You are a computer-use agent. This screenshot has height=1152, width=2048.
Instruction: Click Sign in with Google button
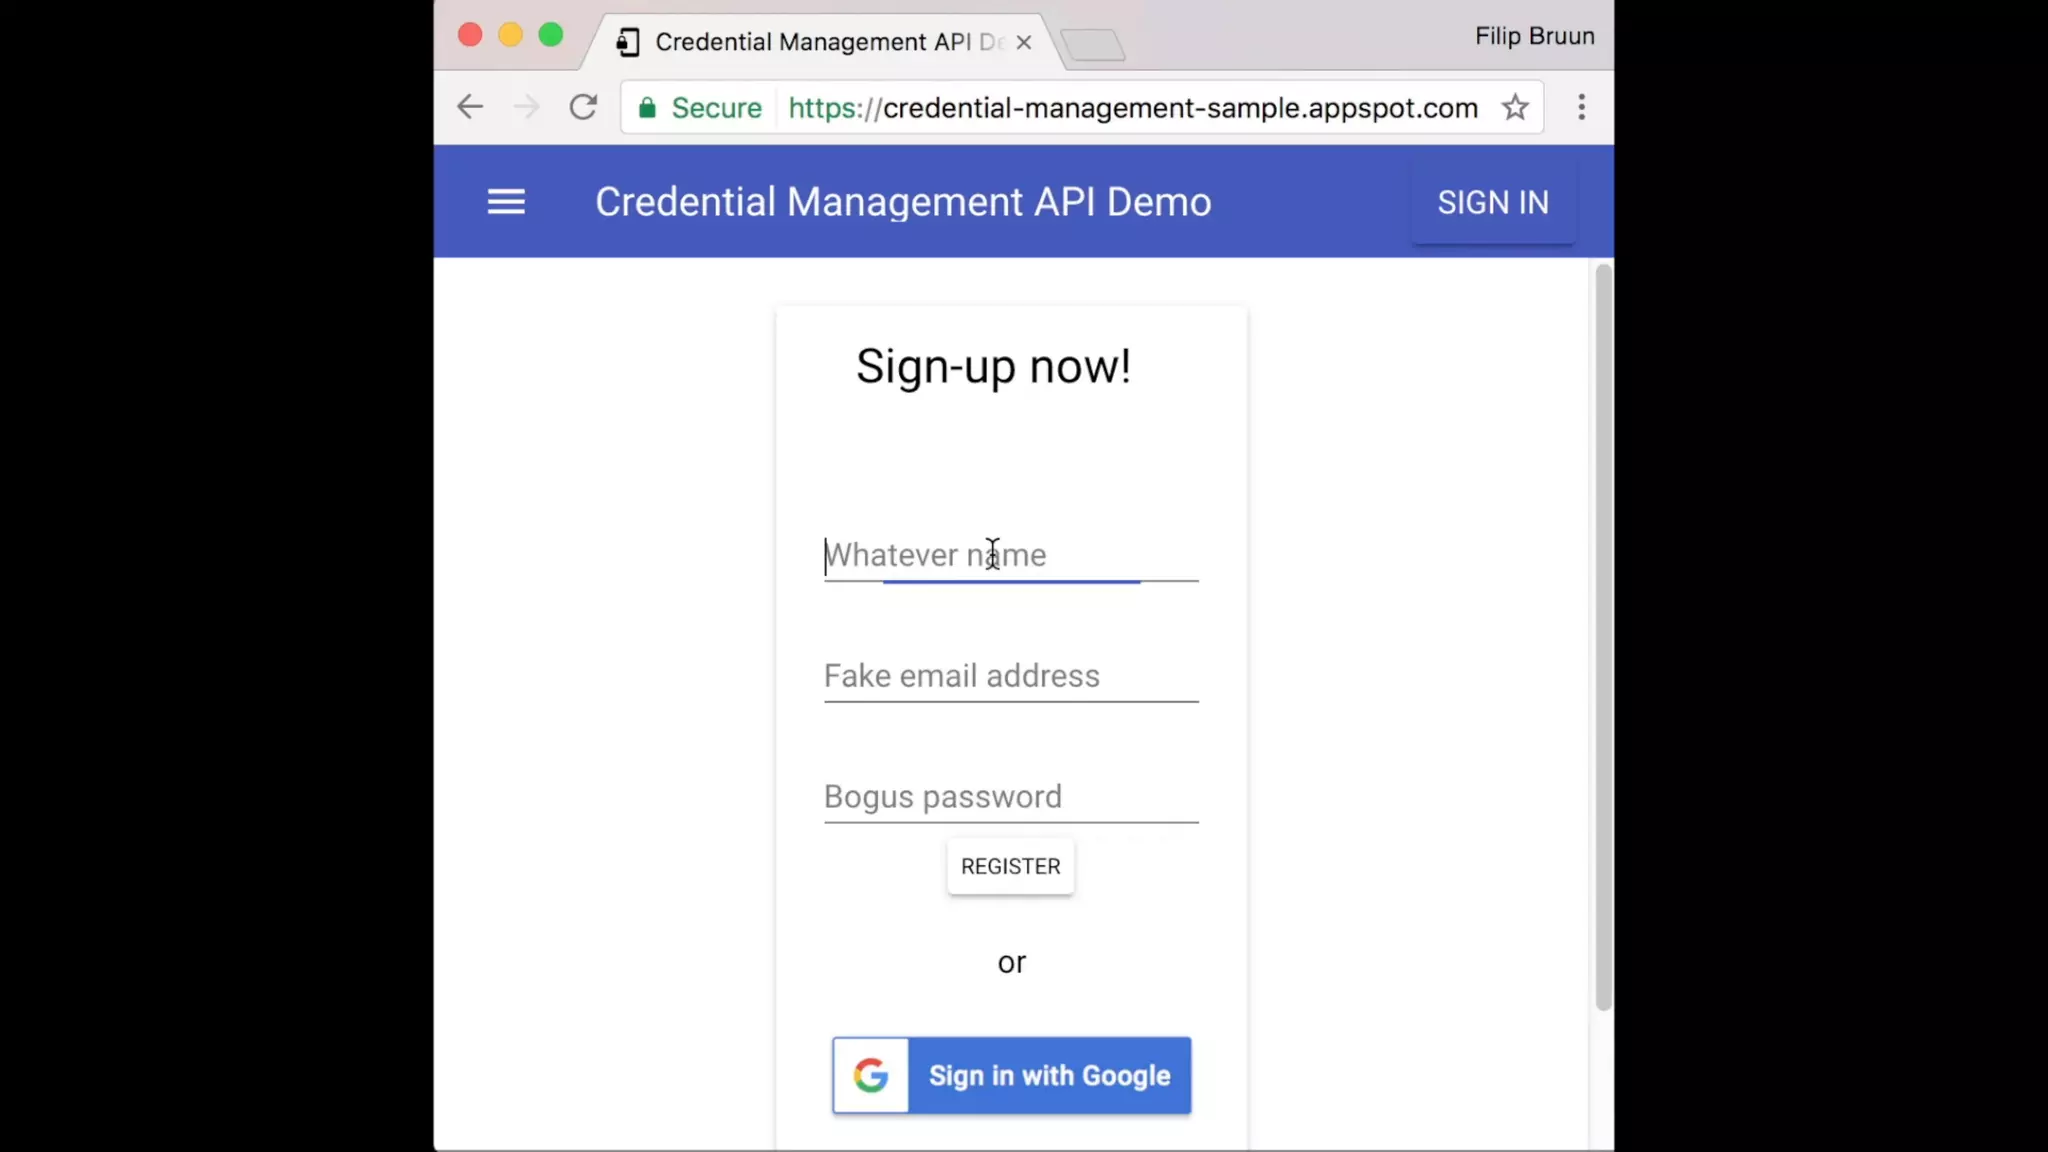click(x=1048, y=1075)
